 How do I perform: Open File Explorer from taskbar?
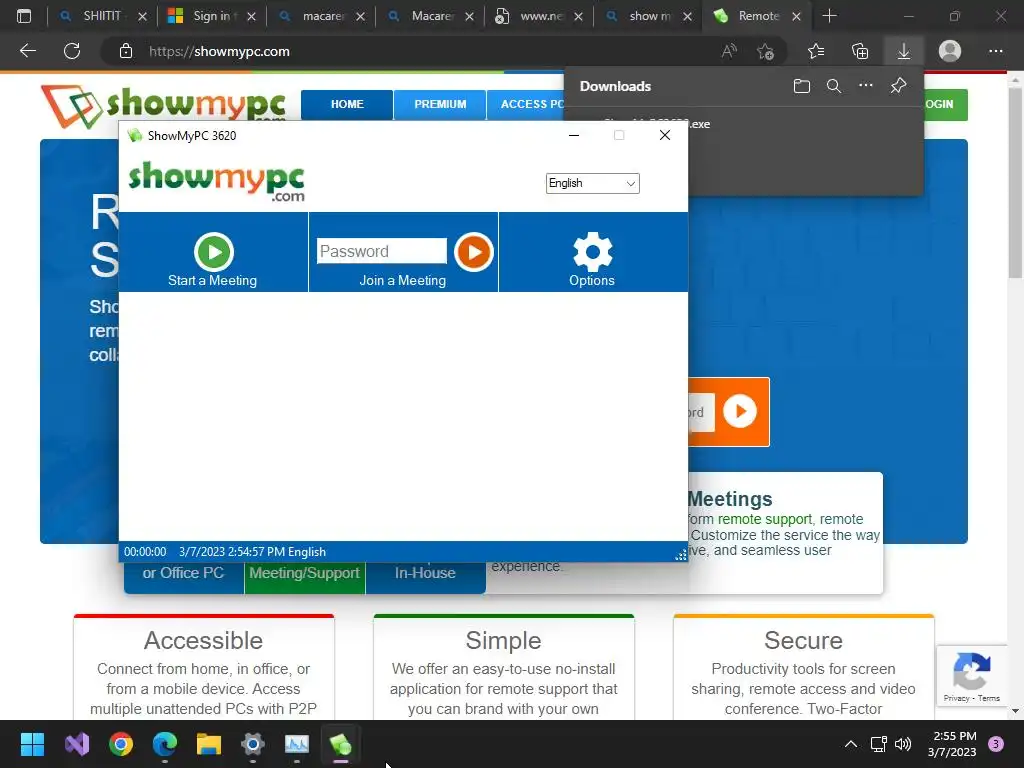coord(209,744)
